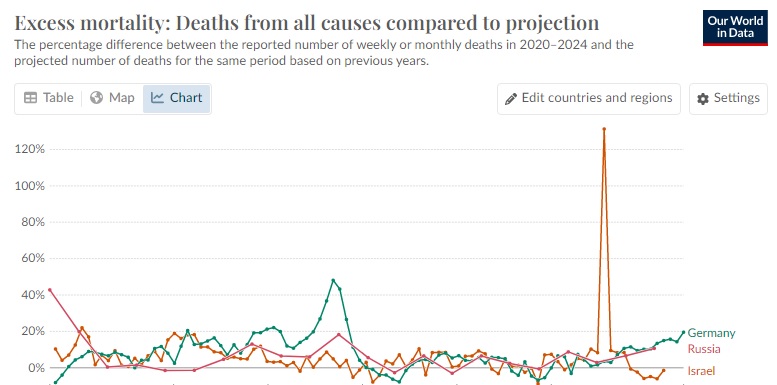
Task: Click Germany's green peak near 48%
Action: point(333,280)
